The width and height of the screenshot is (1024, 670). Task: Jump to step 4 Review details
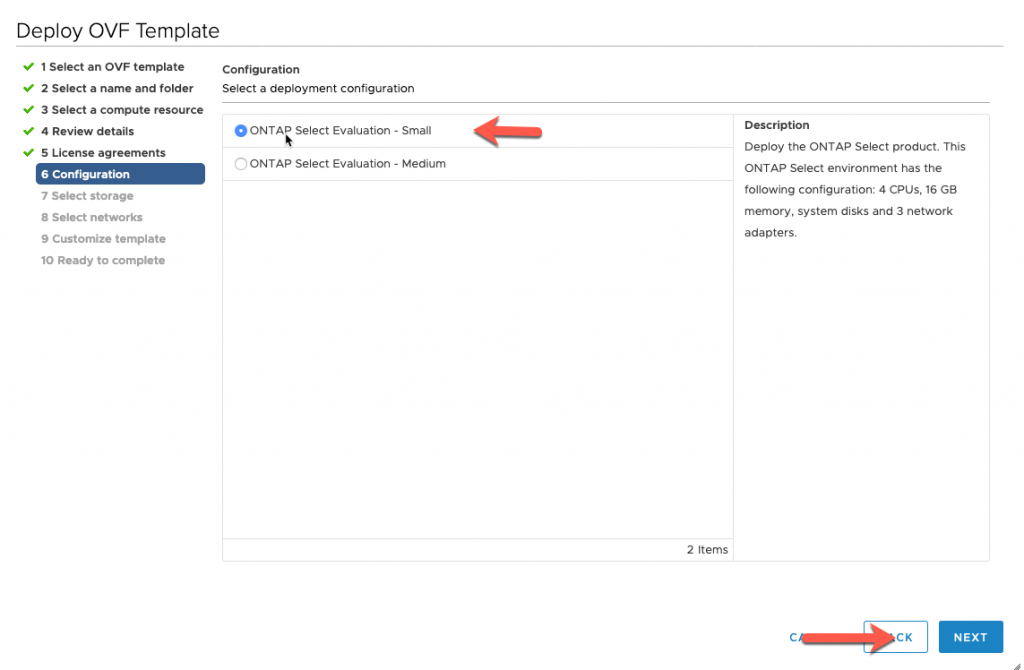tap(88, 131)
